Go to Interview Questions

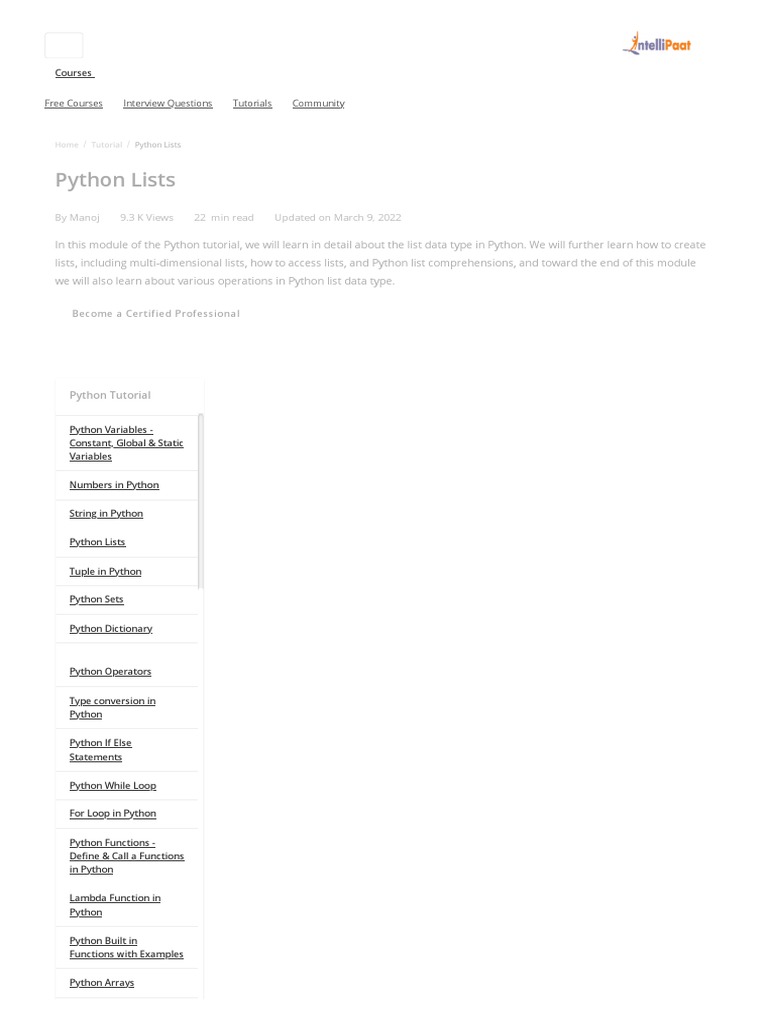pos(167,103)
